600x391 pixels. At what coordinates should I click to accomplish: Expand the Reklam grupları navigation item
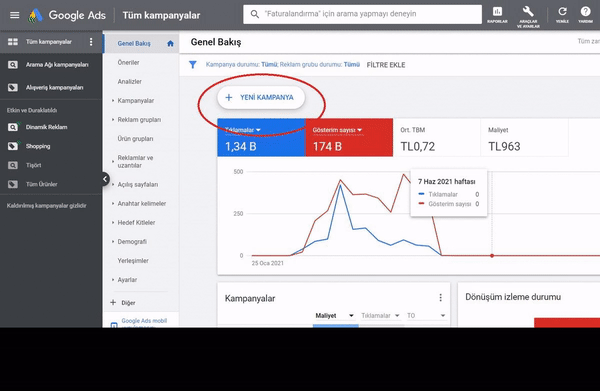113,120
